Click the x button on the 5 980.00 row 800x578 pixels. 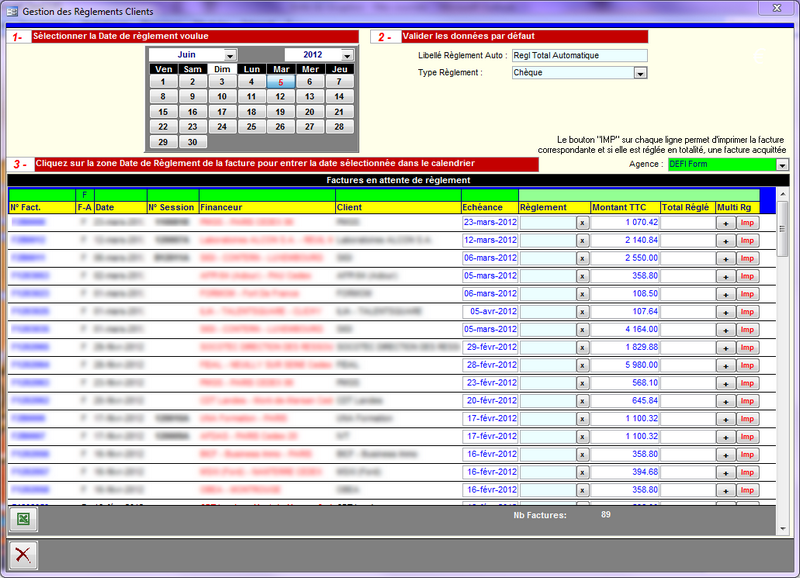click(582, 364)
